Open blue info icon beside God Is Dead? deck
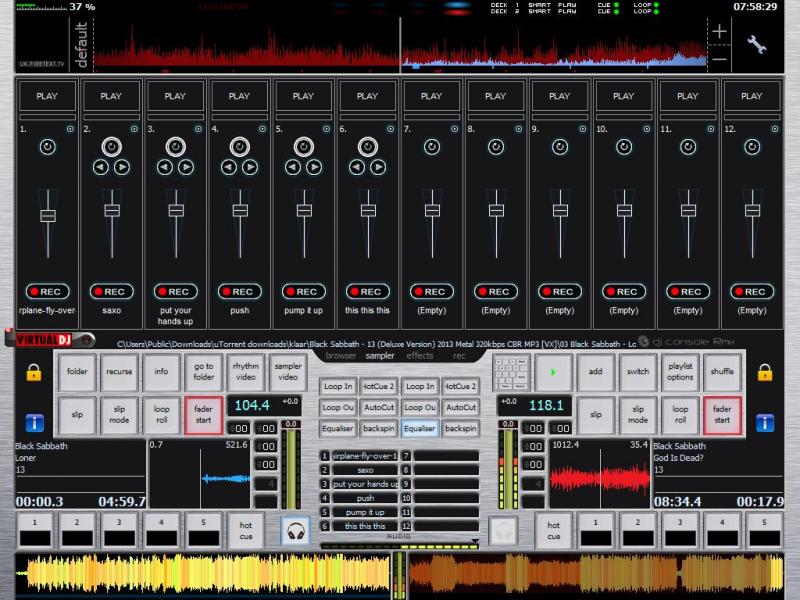Screen dimensions: 800x600 (765, 423)
